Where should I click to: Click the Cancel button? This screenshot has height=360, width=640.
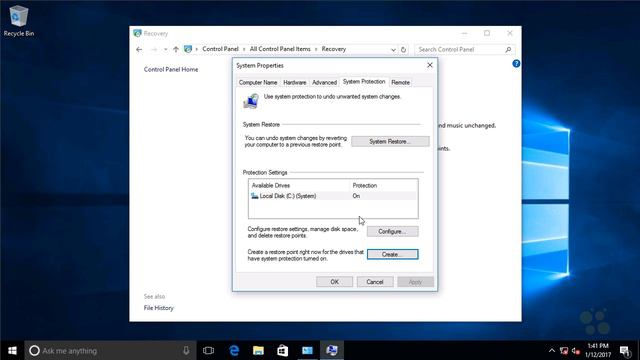[375, 282]
